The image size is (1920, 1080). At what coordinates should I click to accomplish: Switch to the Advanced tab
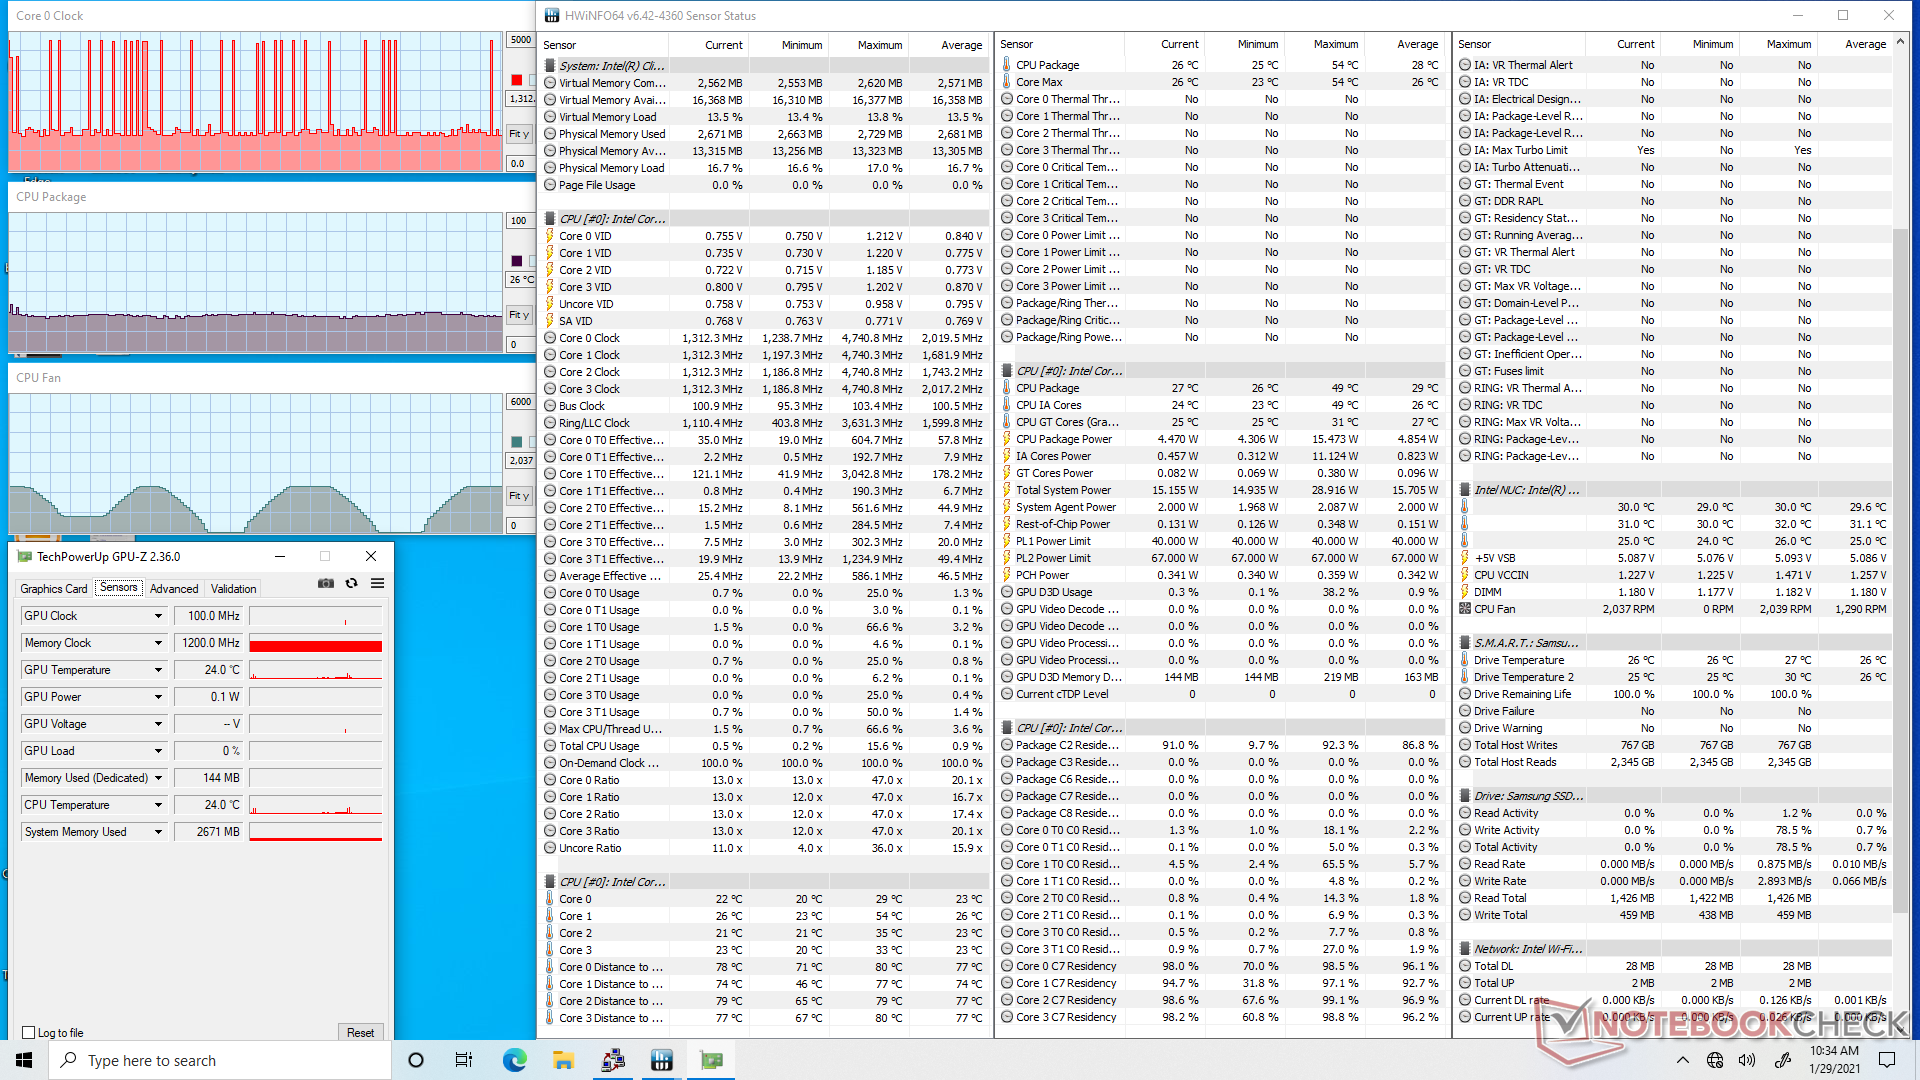click(x=174, y=589)
